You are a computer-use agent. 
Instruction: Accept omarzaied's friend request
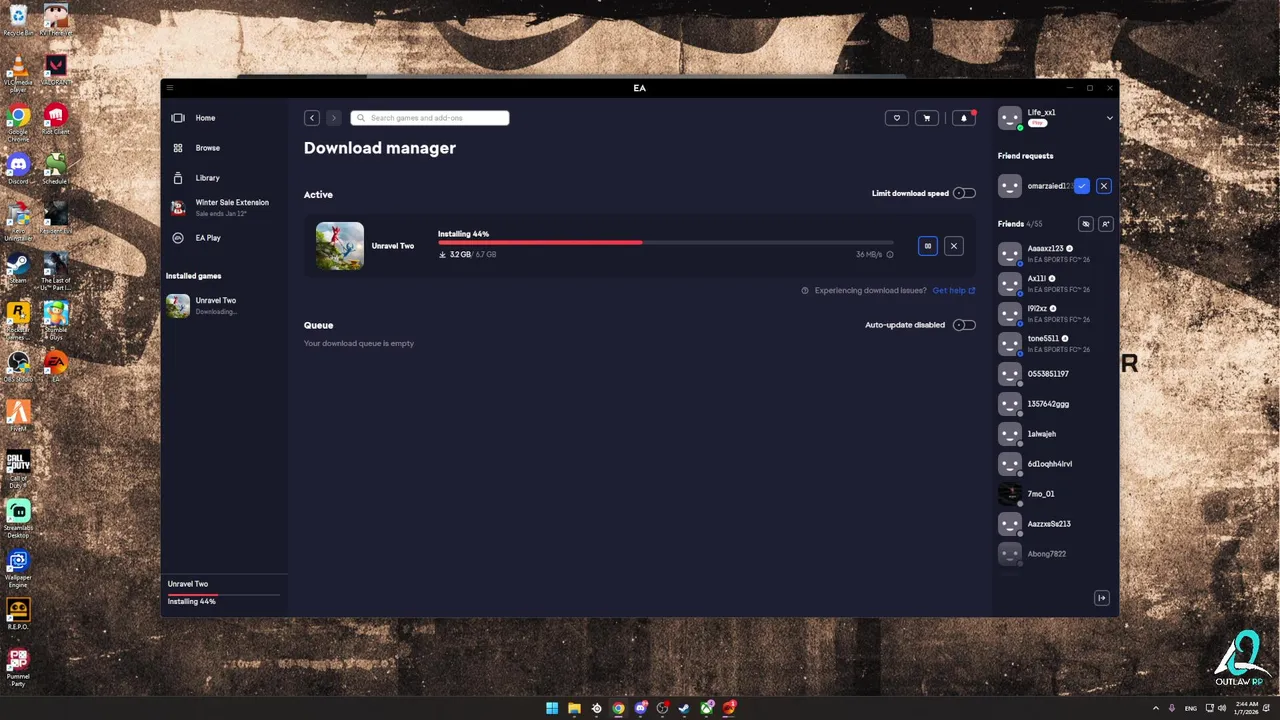pos(1082,186)
